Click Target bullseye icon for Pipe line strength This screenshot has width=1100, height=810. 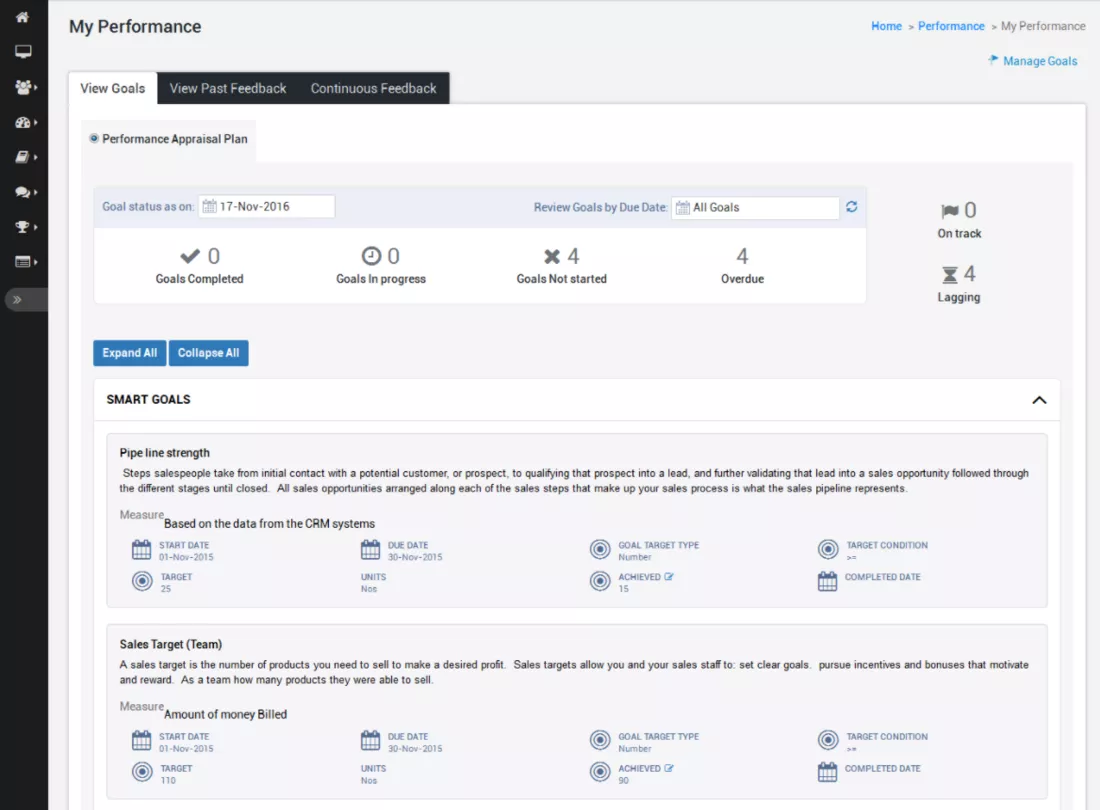click(142, 581)
